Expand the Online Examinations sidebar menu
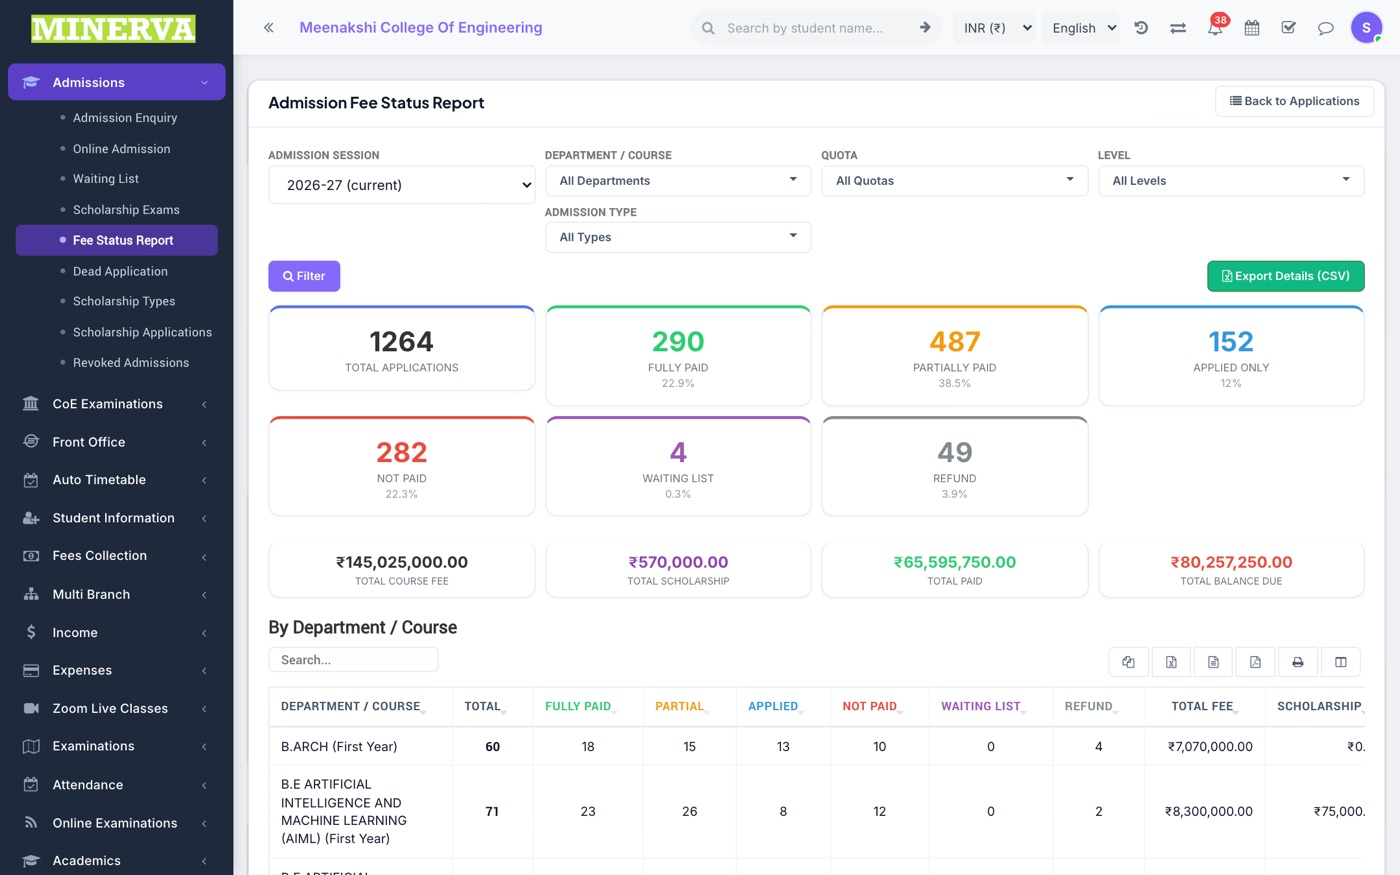1400x875 pixels. (x=117, y=823)
